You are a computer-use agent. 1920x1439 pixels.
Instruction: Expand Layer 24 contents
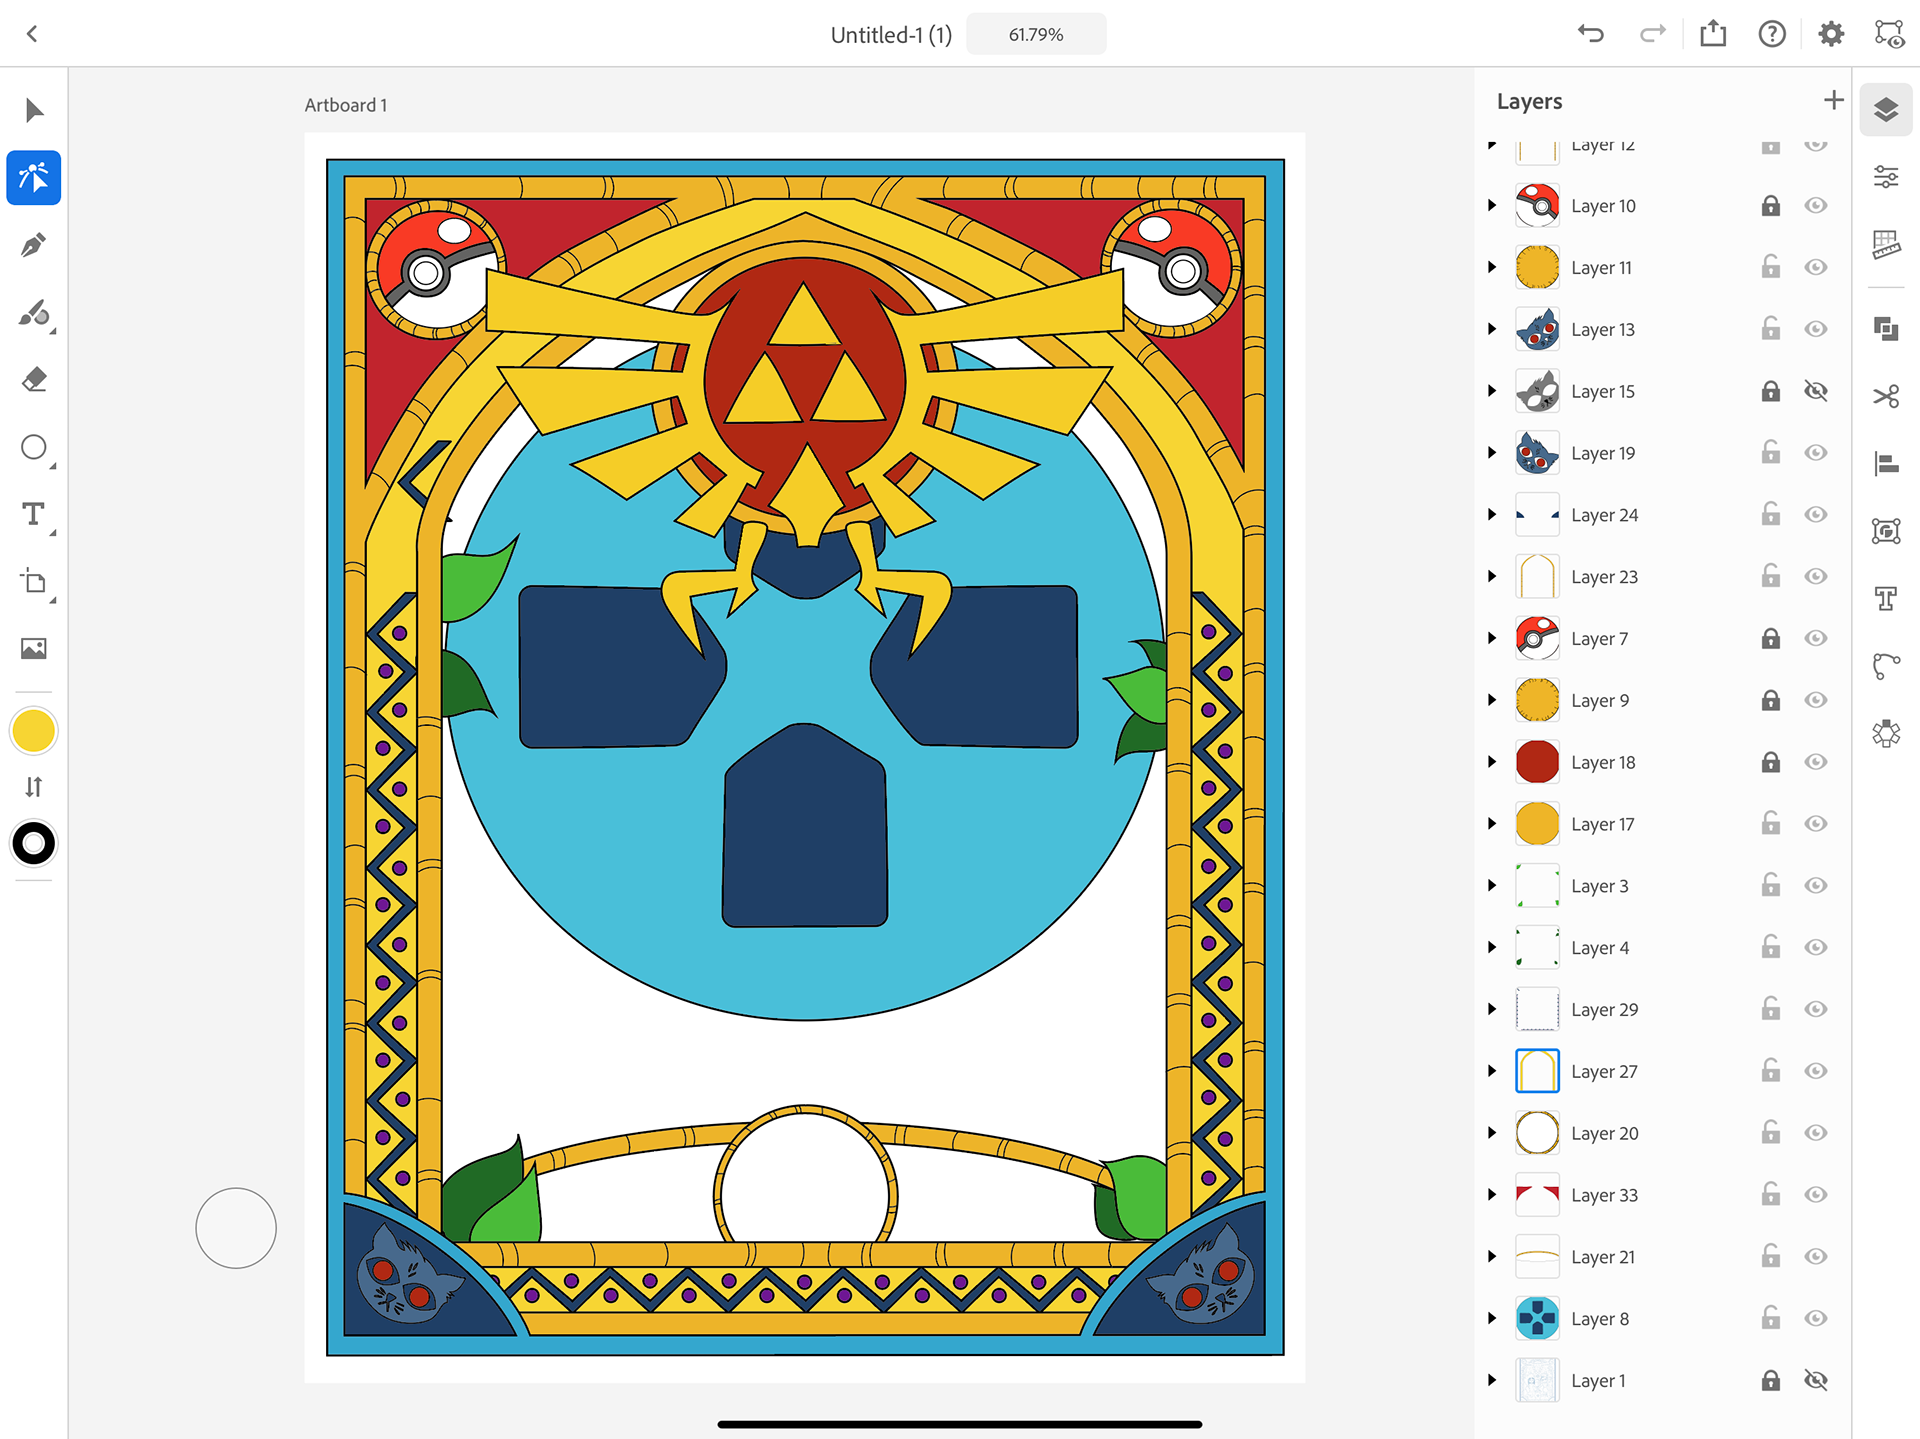1492,515
